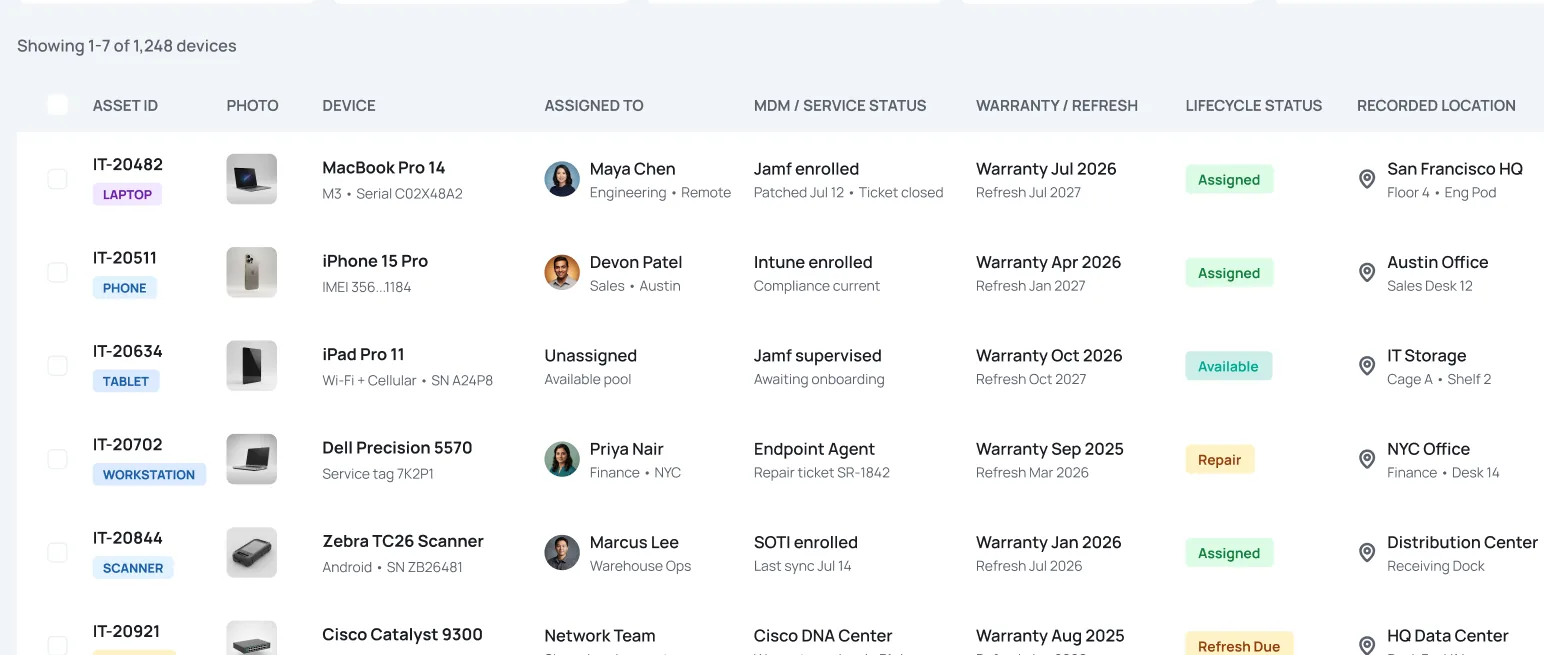Click the iPhone 15 Pro device name
Screen dimensions: 1544x655
[375, 261]
